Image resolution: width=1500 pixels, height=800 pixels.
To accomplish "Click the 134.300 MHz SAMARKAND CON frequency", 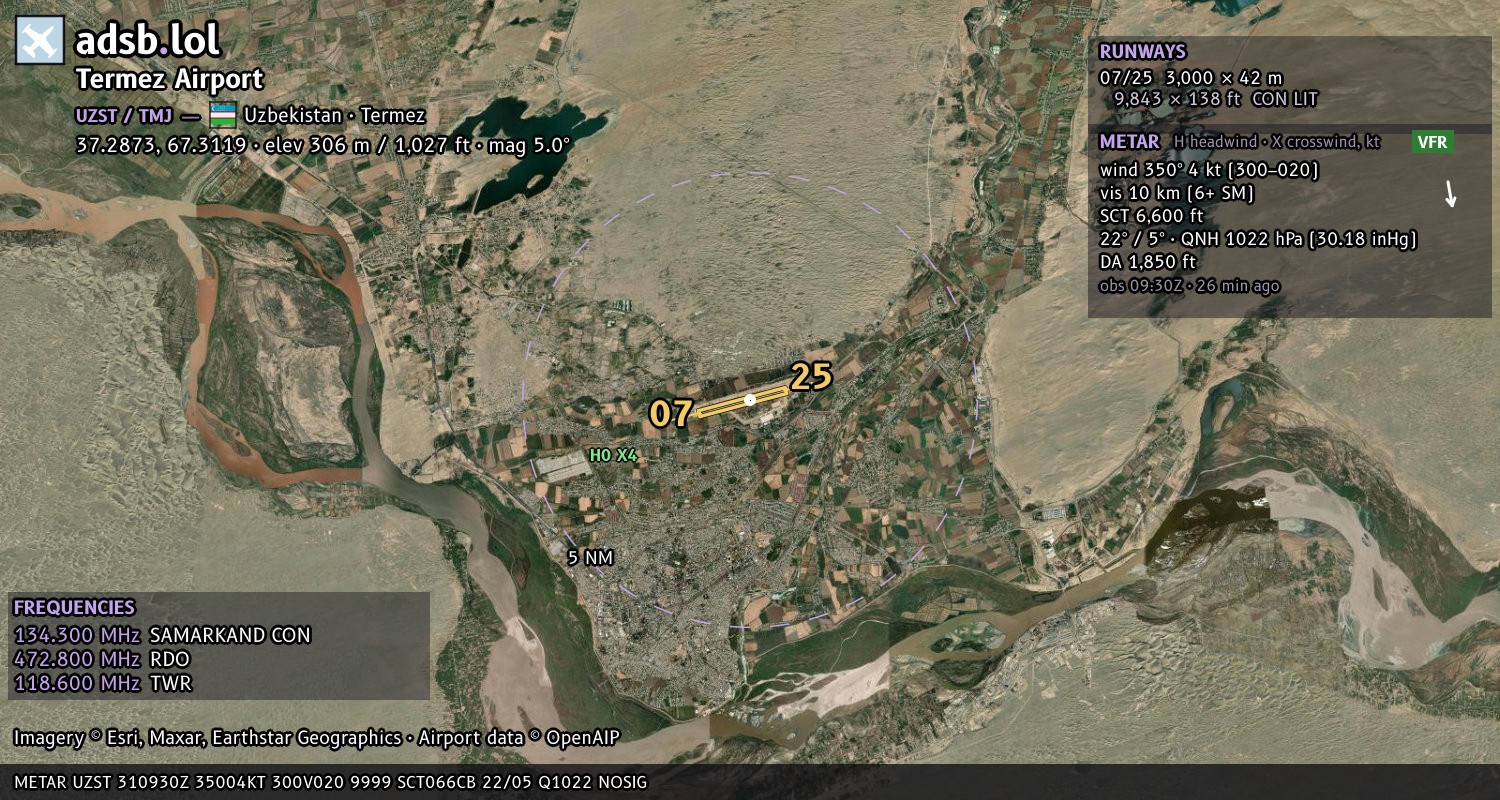I will coord(162,635).
